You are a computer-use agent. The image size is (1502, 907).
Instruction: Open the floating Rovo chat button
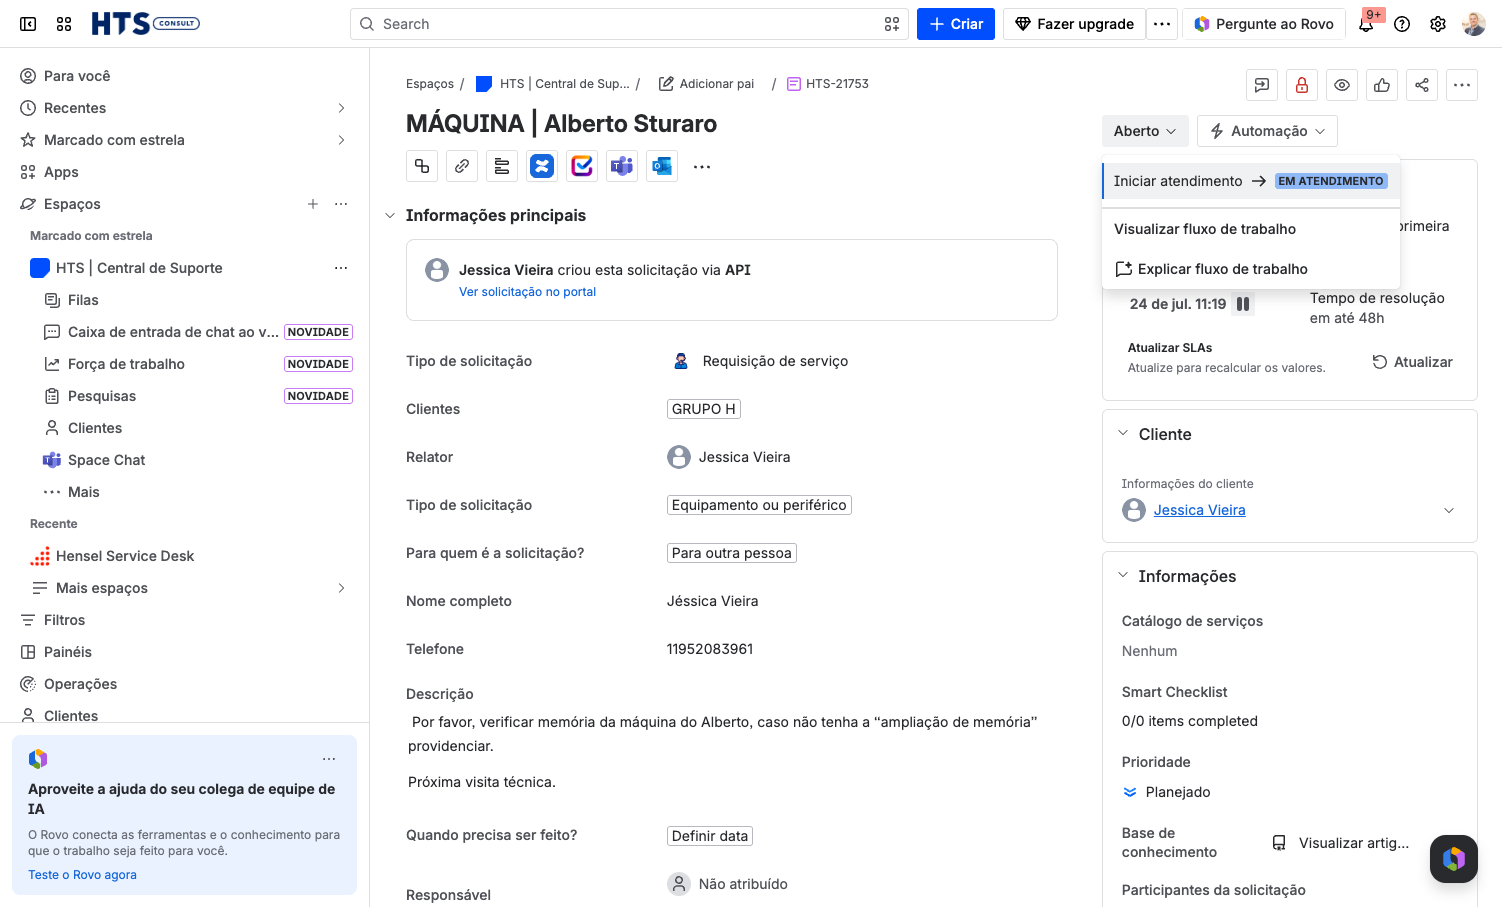tap(1454, 859)
